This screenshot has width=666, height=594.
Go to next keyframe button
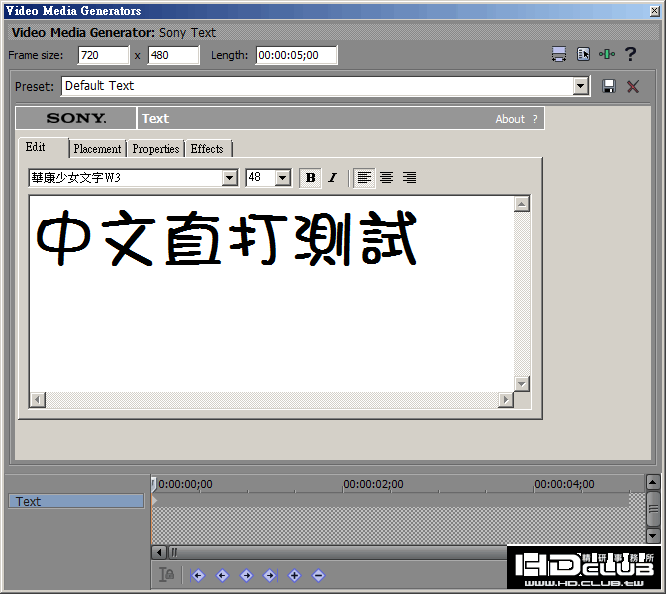pos(246,576)
